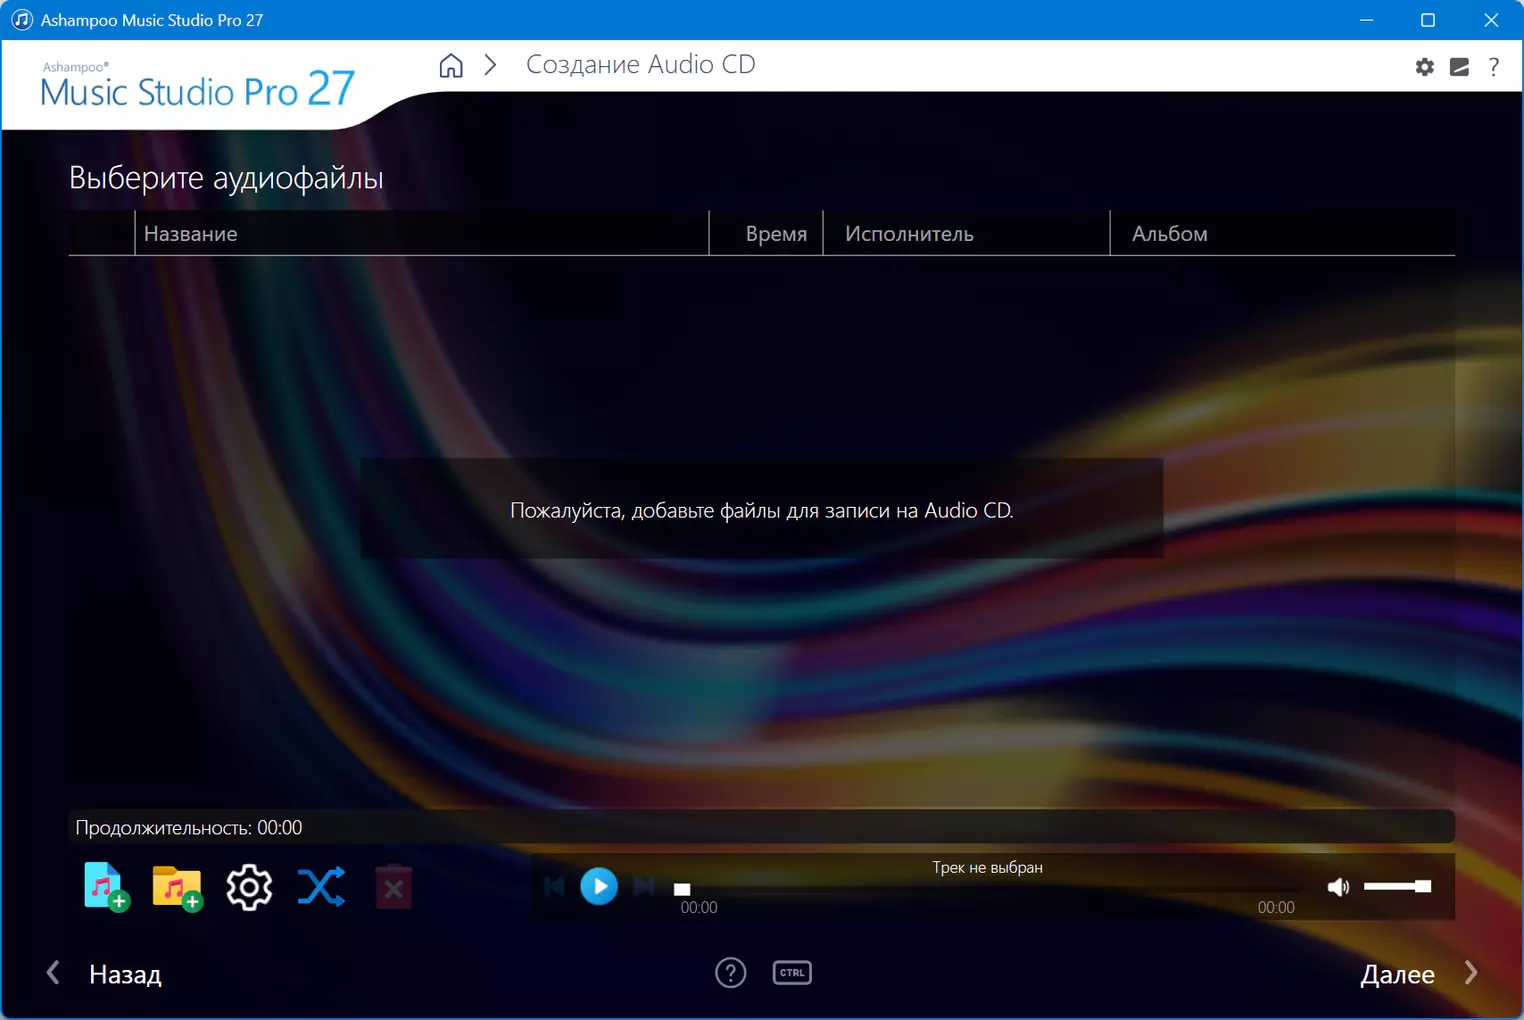Viewport: 1524px width, 1020px height.
Task: Open the circled help icon at bottom
Action: (x=731, y=973)
